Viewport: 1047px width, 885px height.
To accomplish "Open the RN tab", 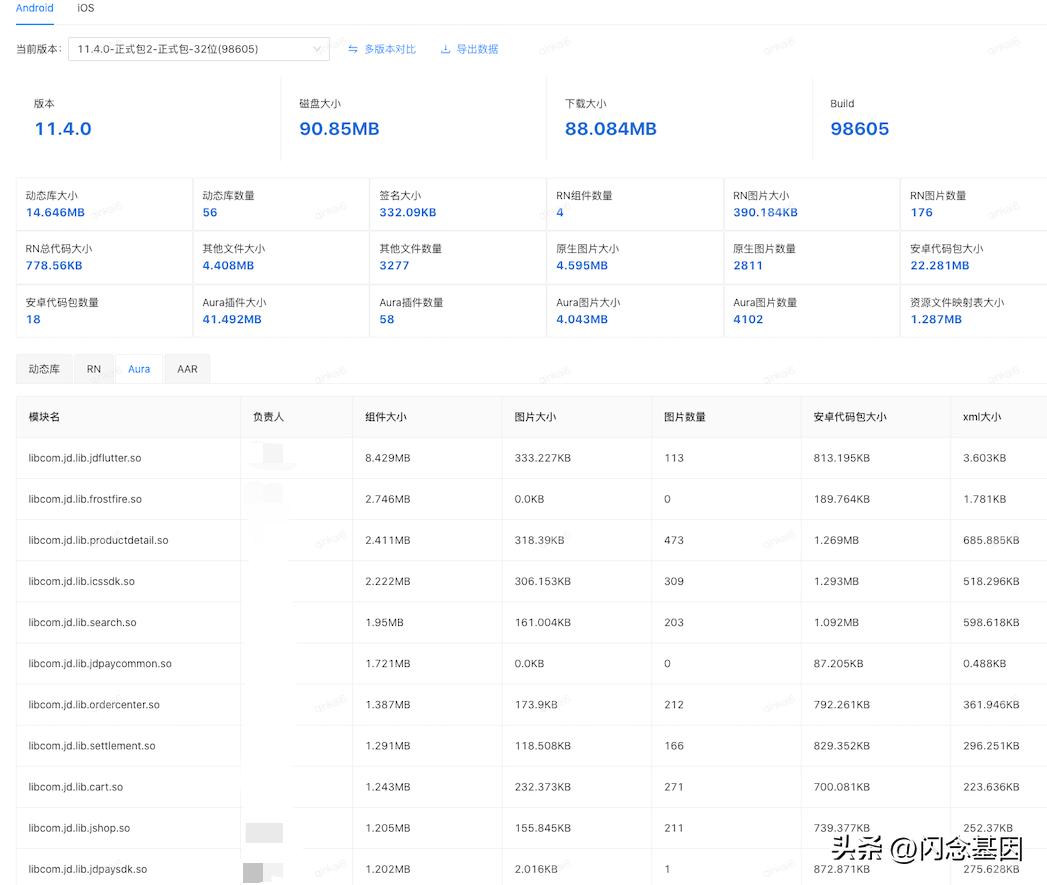I will tap(94, 368).
